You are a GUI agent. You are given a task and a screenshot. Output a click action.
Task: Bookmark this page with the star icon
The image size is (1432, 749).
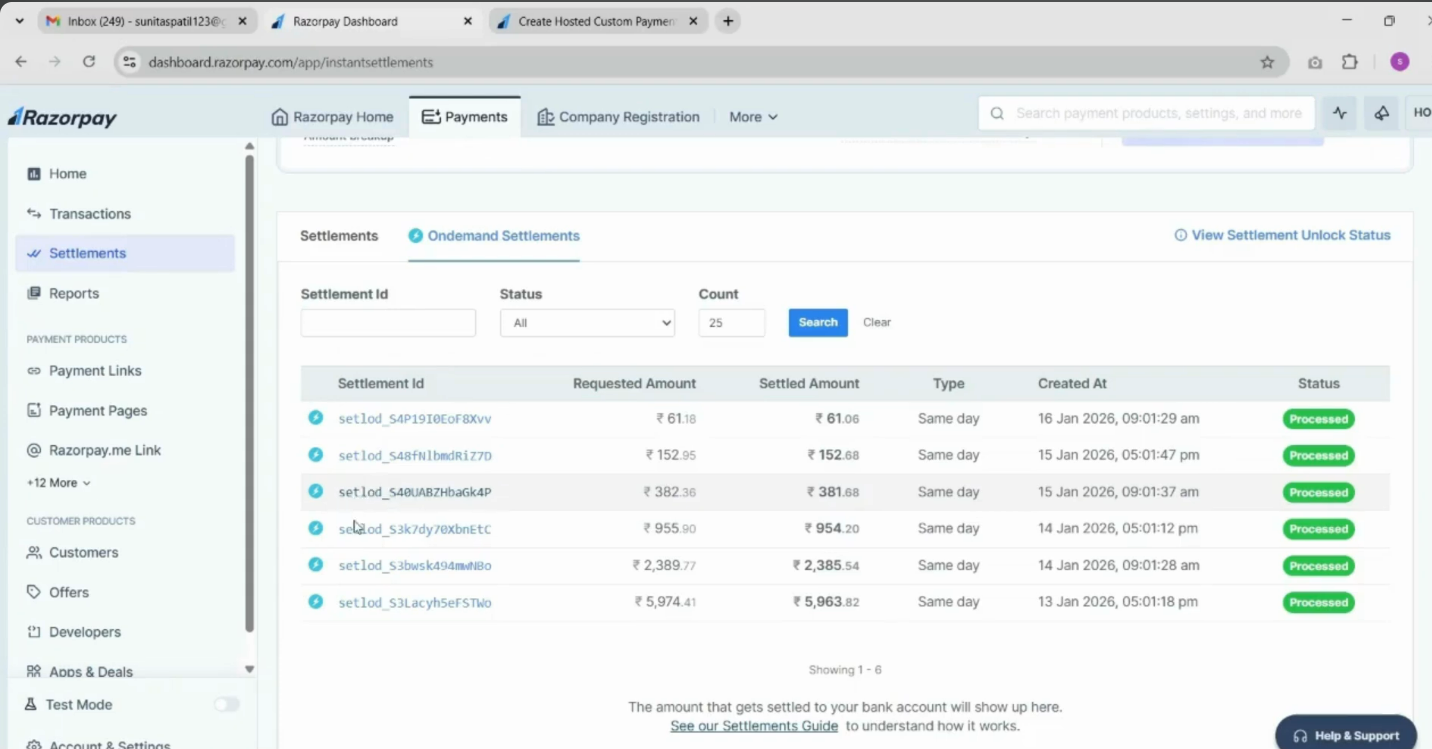[x=1267, y=62]
